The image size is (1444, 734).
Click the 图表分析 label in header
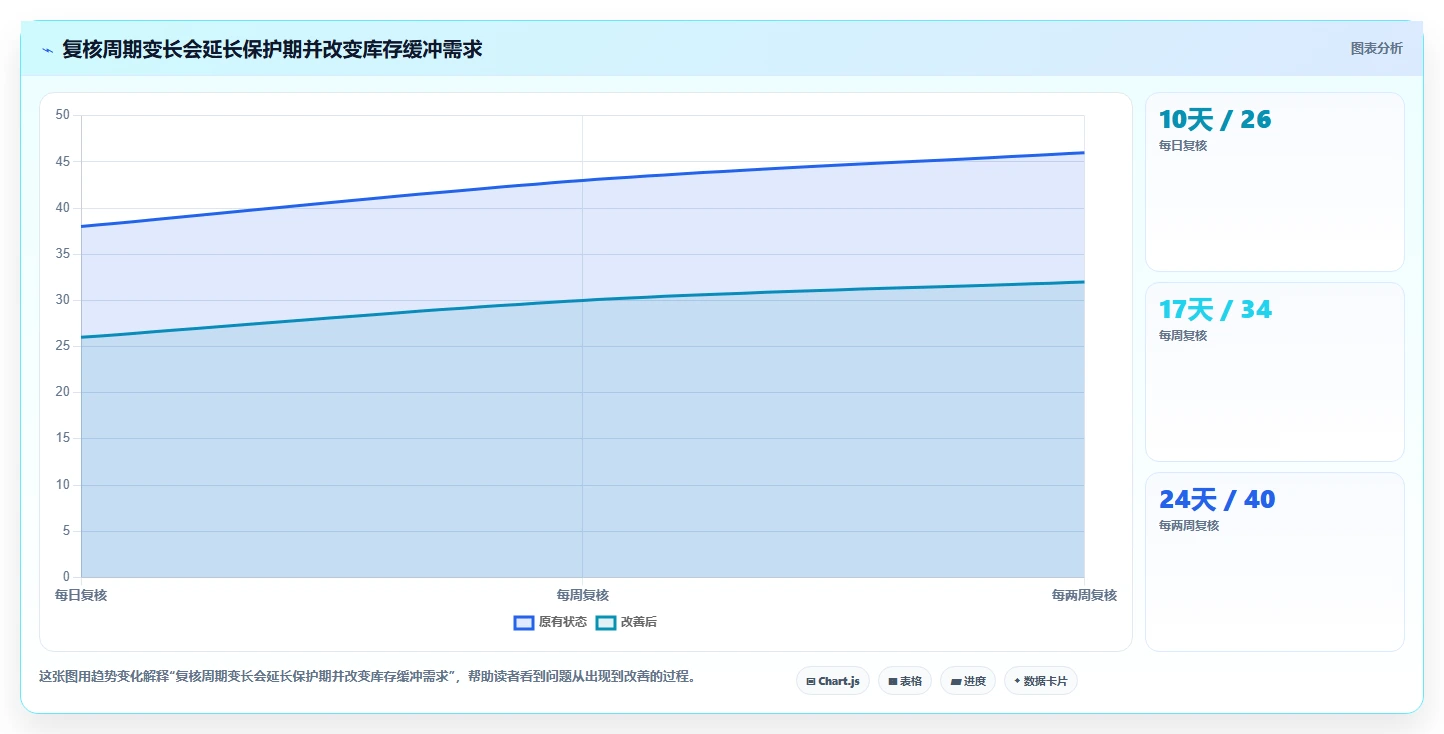pos(1376,48)
